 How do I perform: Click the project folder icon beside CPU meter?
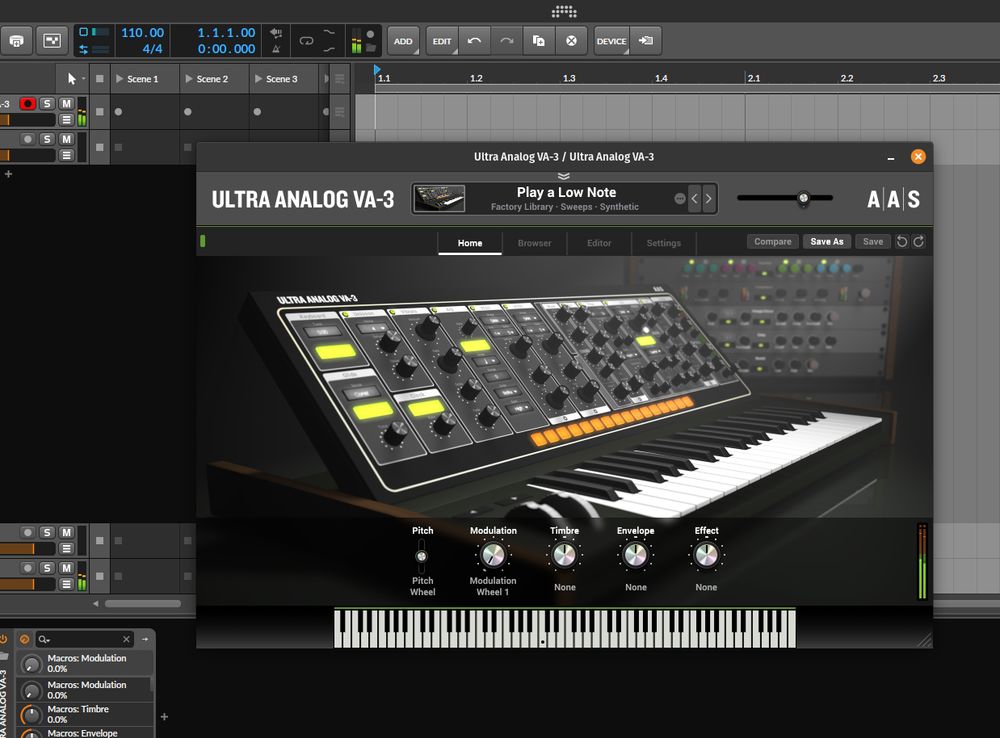(371, 48)
